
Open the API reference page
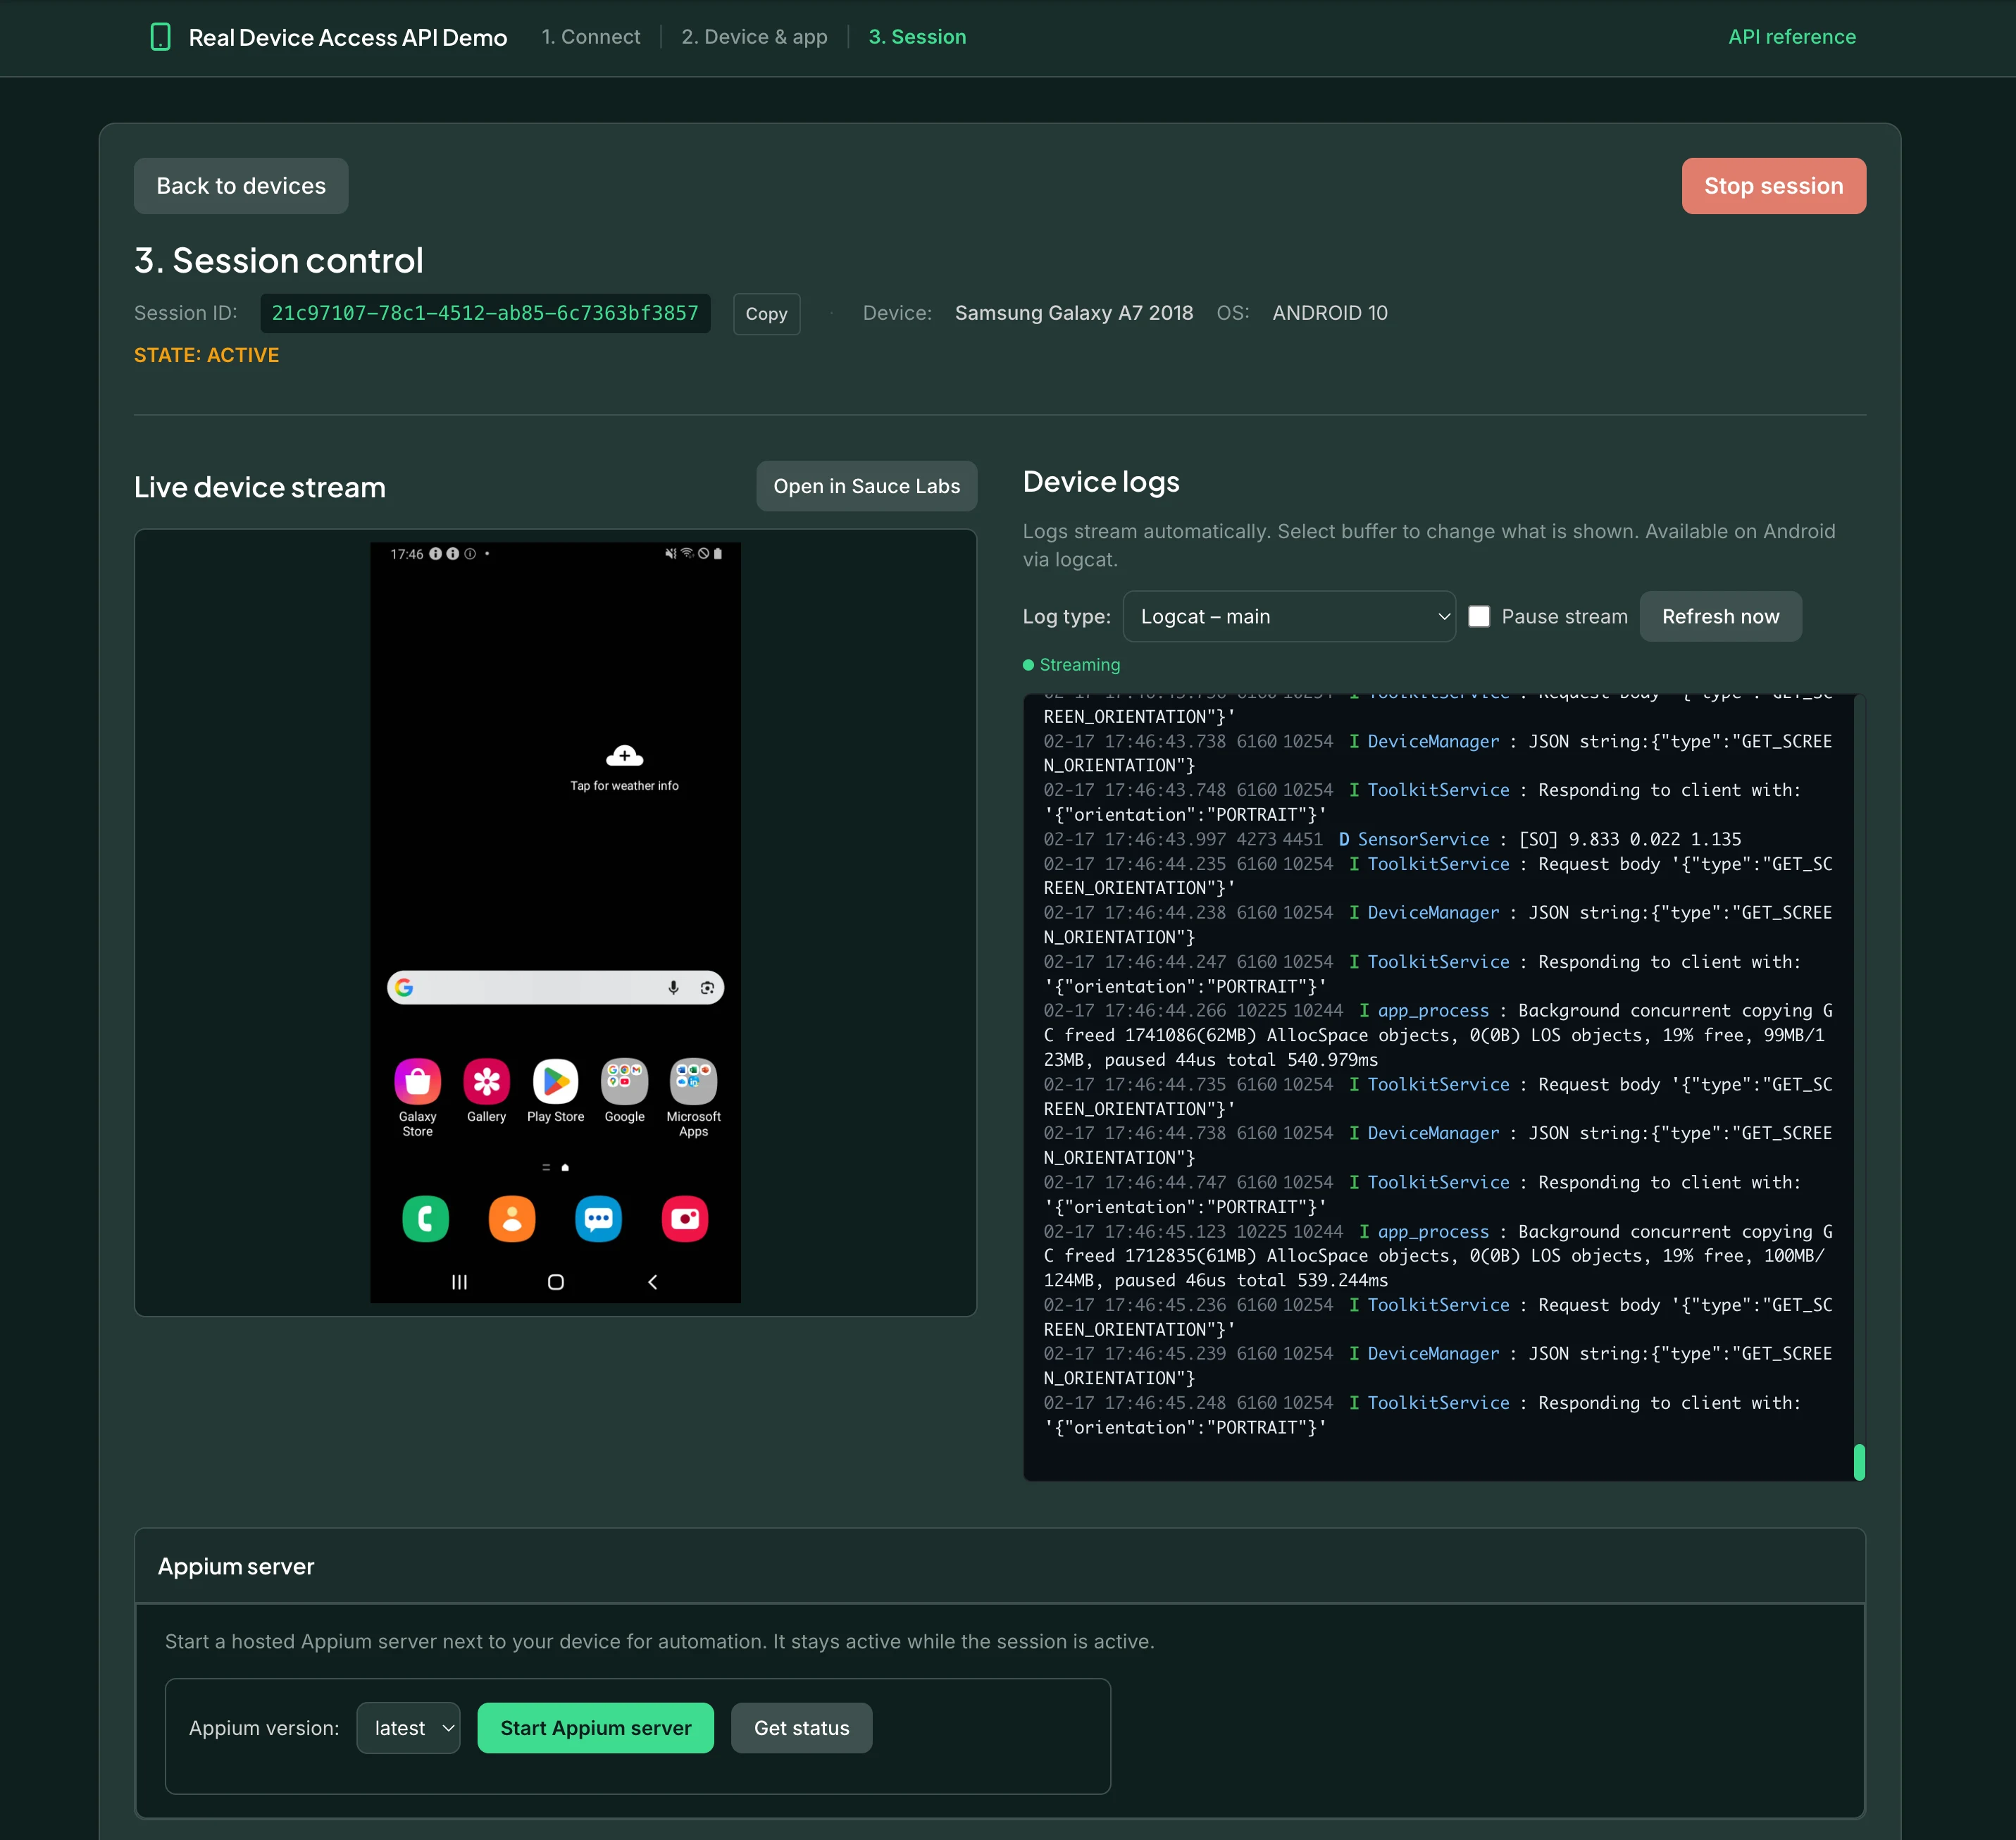(x=1791, y=37)
